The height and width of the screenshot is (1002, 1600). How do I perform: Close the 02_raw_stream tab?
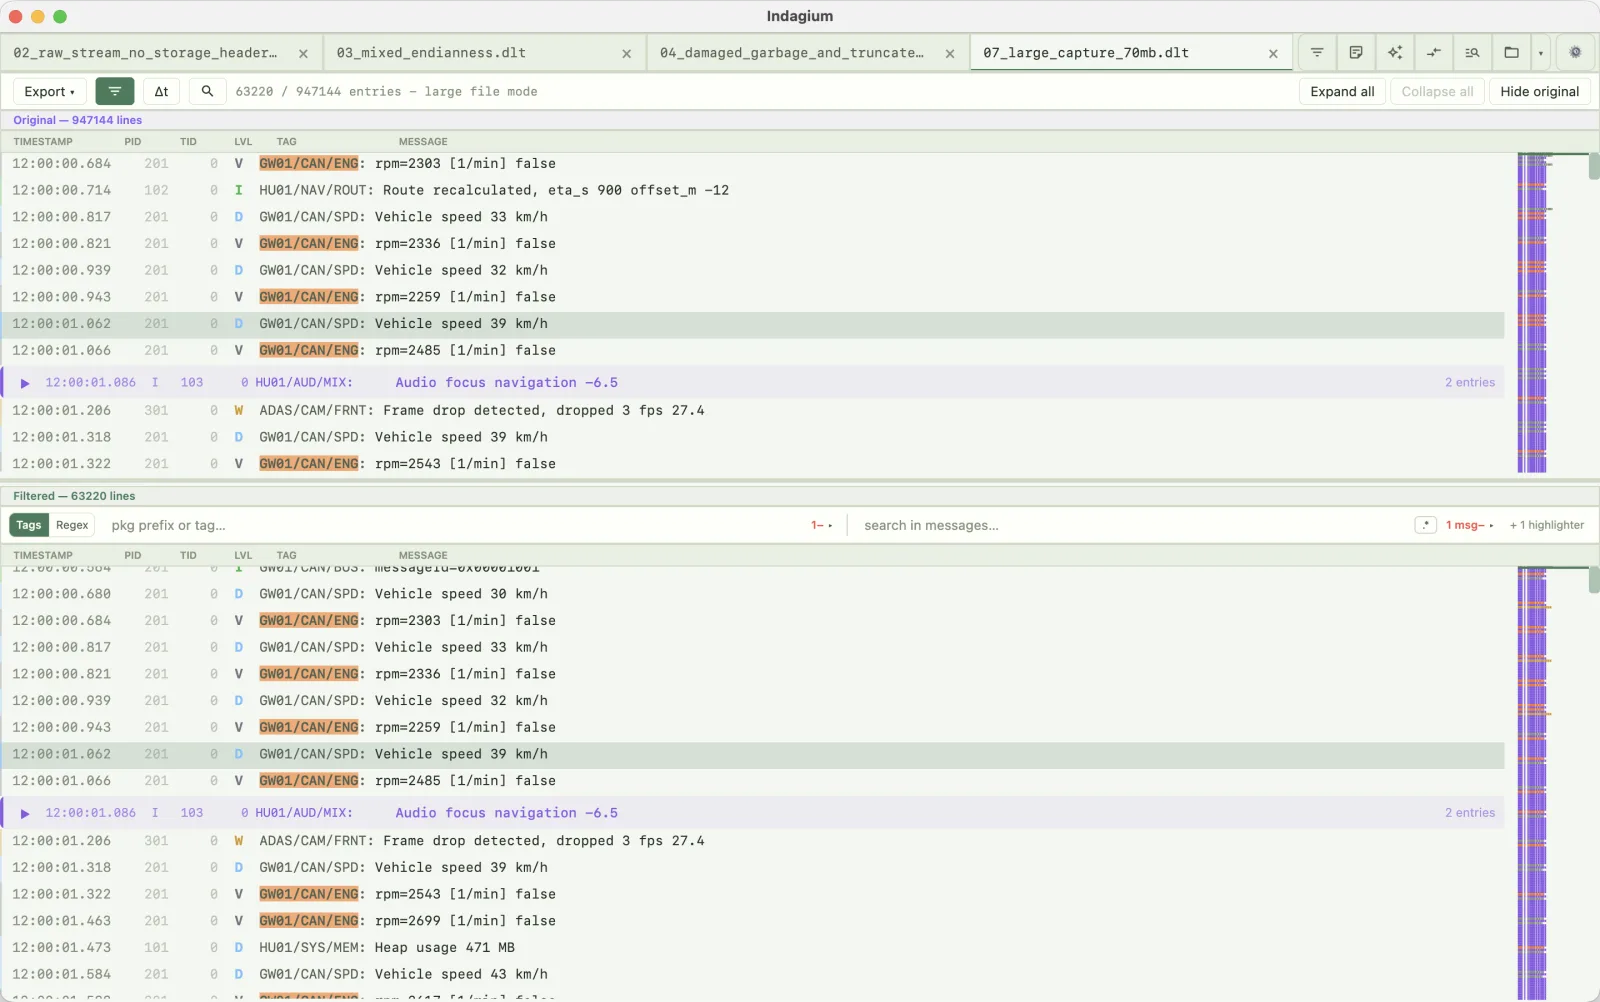coord(303,54)
